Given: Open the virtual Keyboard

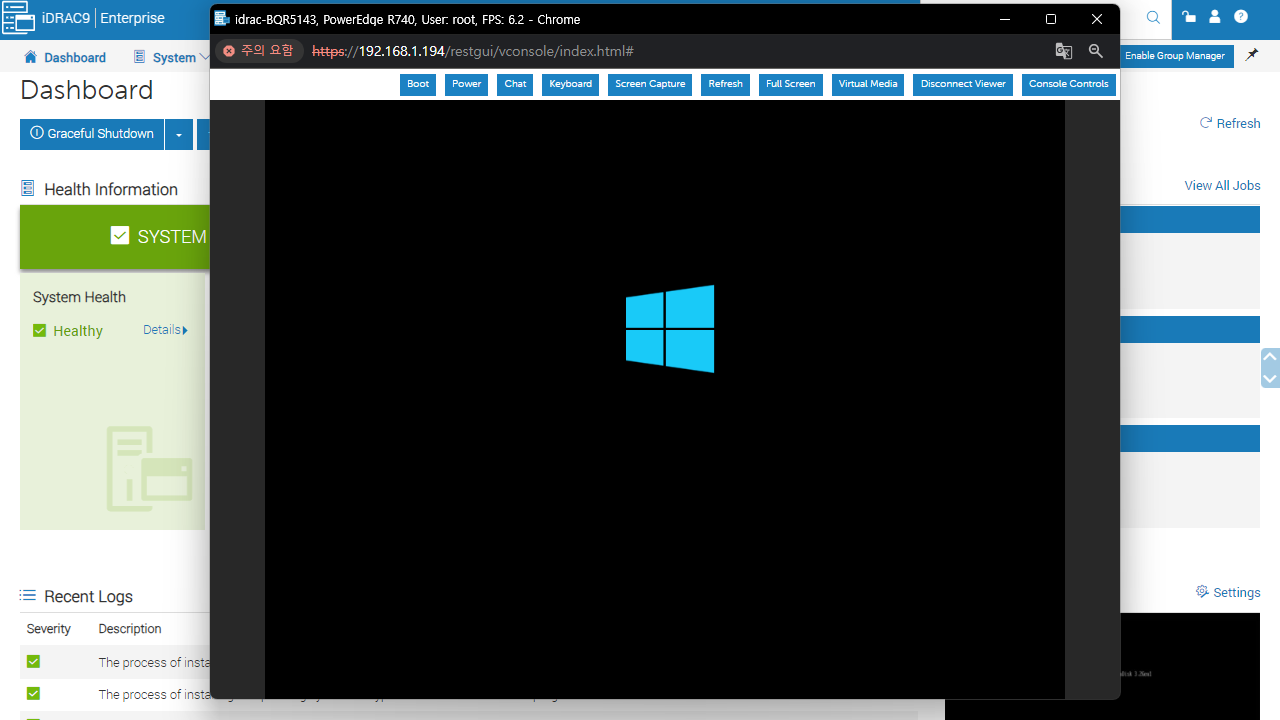Looking at the screenshot, I should [x=570, y=84].
